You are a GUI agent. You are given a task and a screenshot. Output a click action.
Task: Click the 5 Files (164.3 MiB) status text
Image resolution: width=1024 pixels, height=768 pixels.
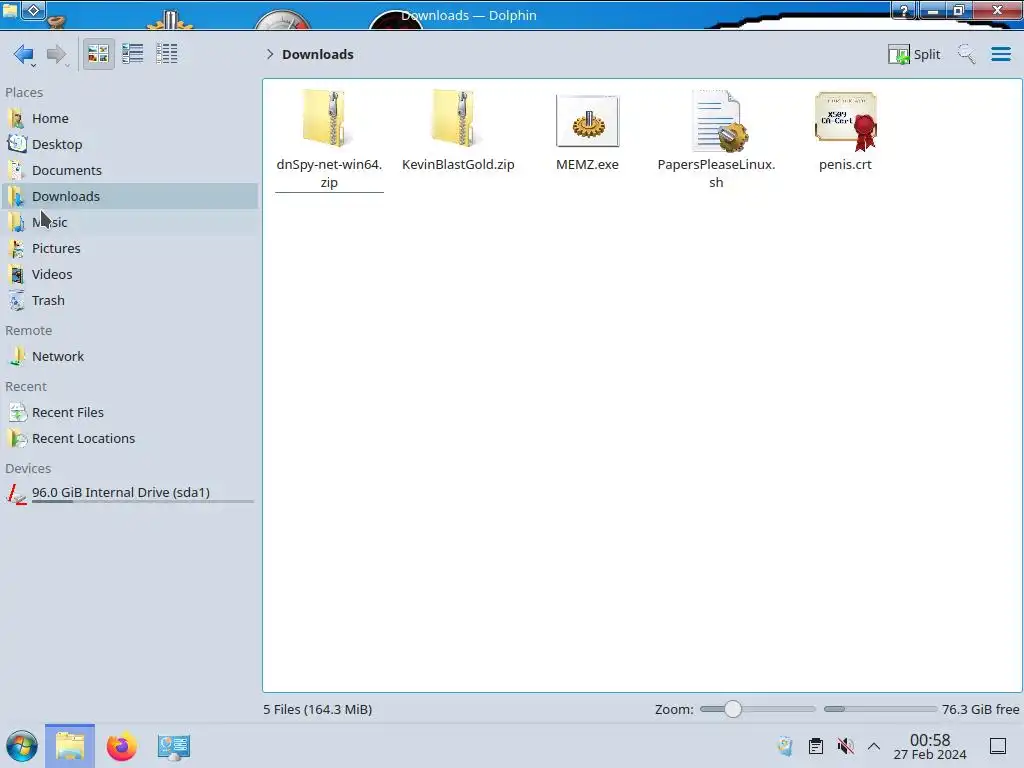point(317,709)
